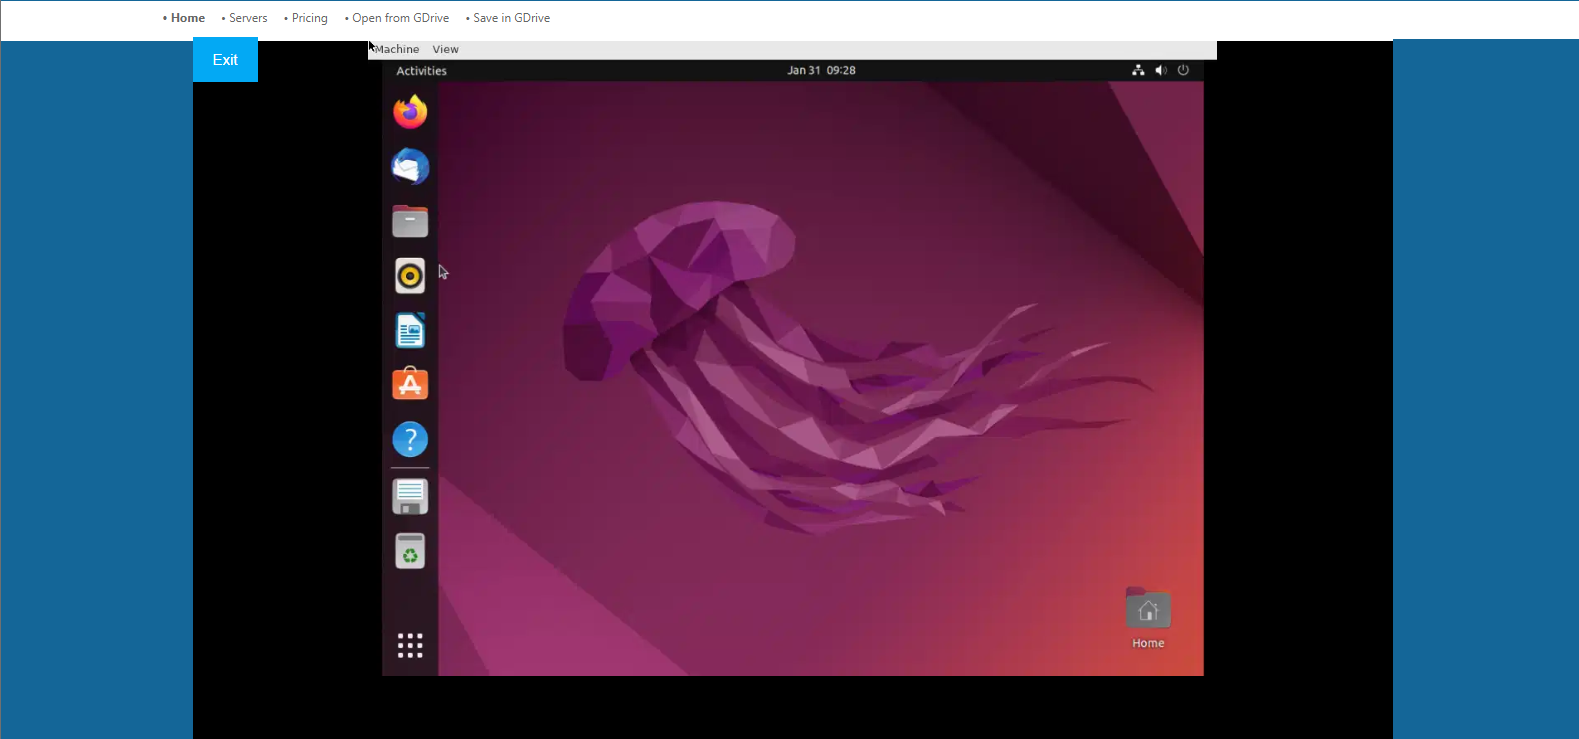
Task: Open Ubuntu Software store
Action: pos(410,385)
